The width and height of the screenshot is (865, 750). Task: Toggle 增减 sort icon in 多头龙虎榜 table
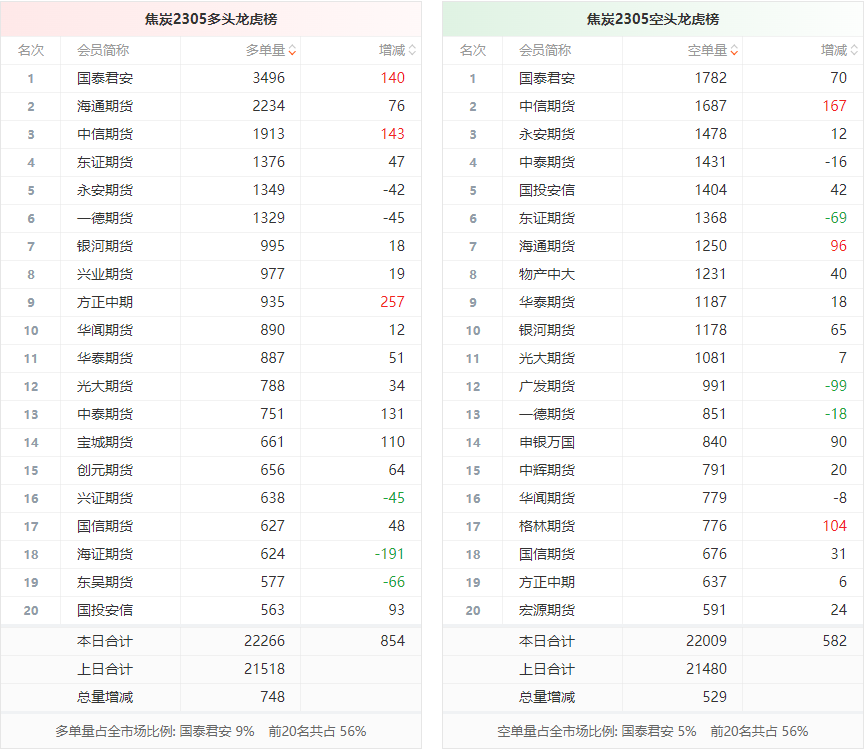pos(412,51)
